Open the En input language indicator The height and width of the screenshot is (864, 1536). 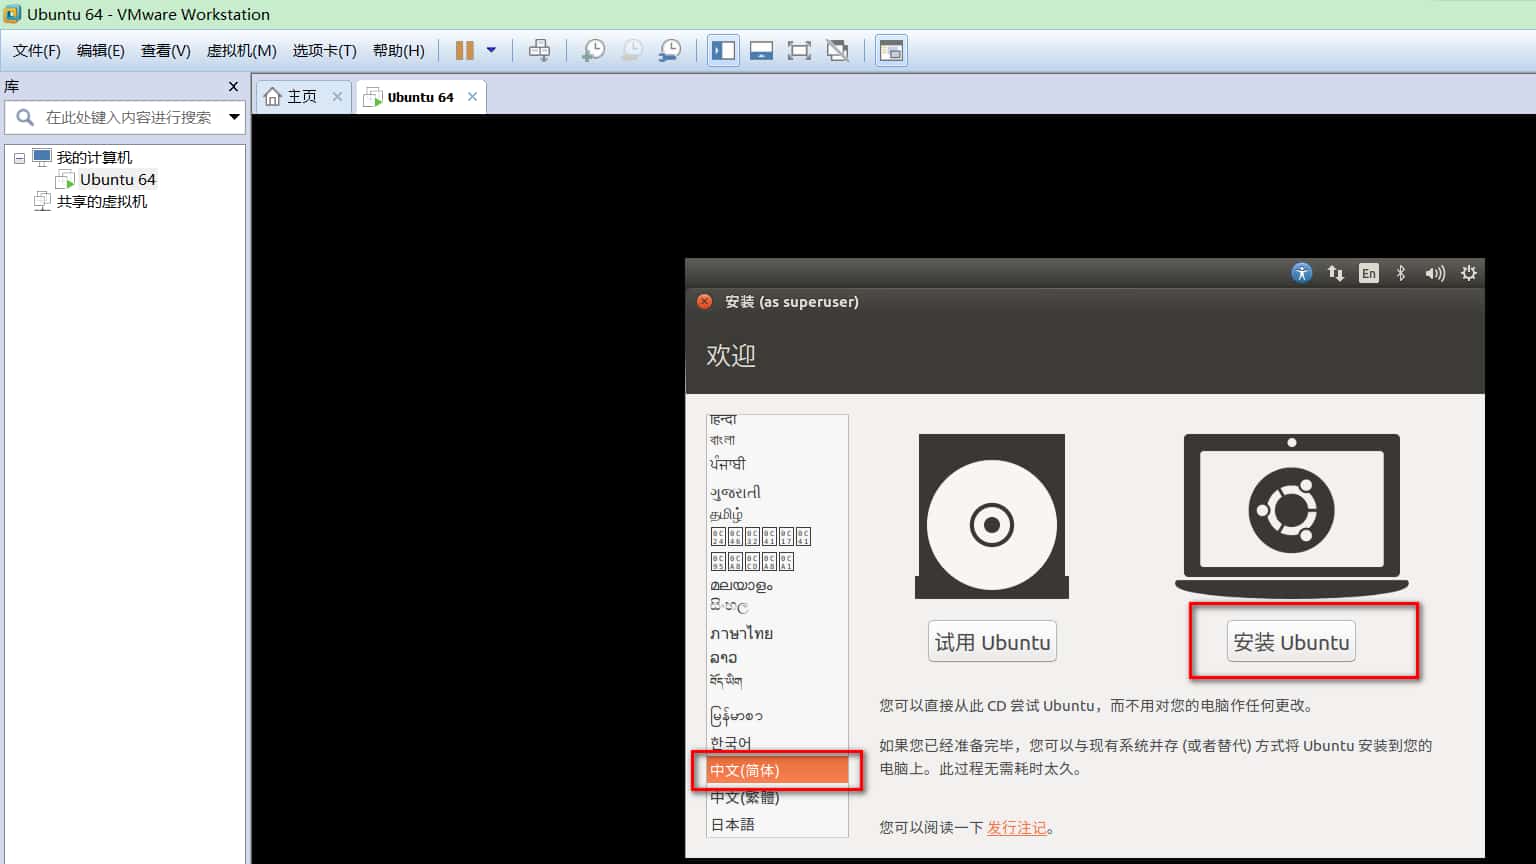1368,272
